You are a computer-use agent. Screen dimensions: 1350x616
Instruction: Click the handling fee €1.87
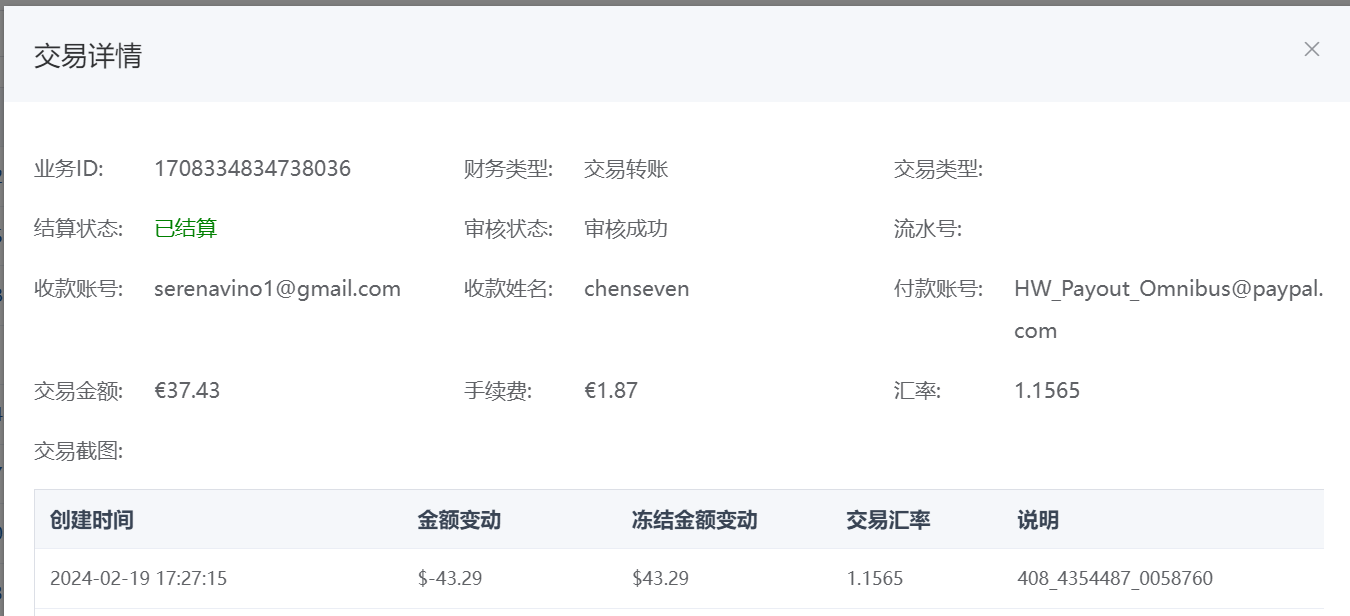[x=610, y=391]
